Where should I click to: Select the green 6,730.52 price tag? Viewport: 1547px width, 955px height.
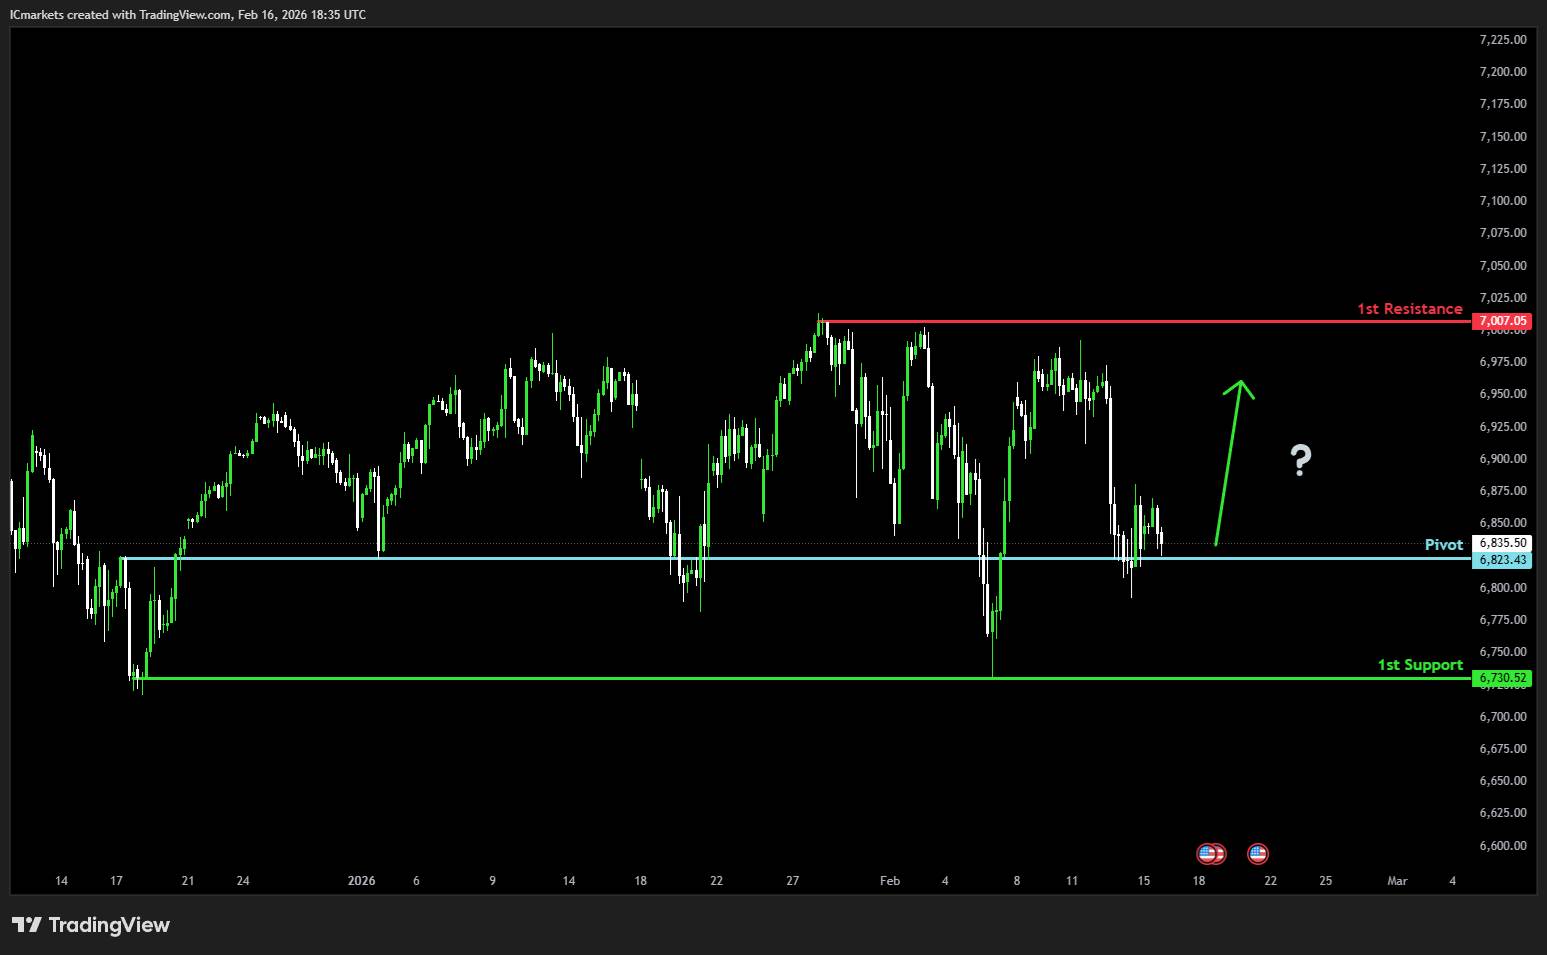pos(1503,678)
